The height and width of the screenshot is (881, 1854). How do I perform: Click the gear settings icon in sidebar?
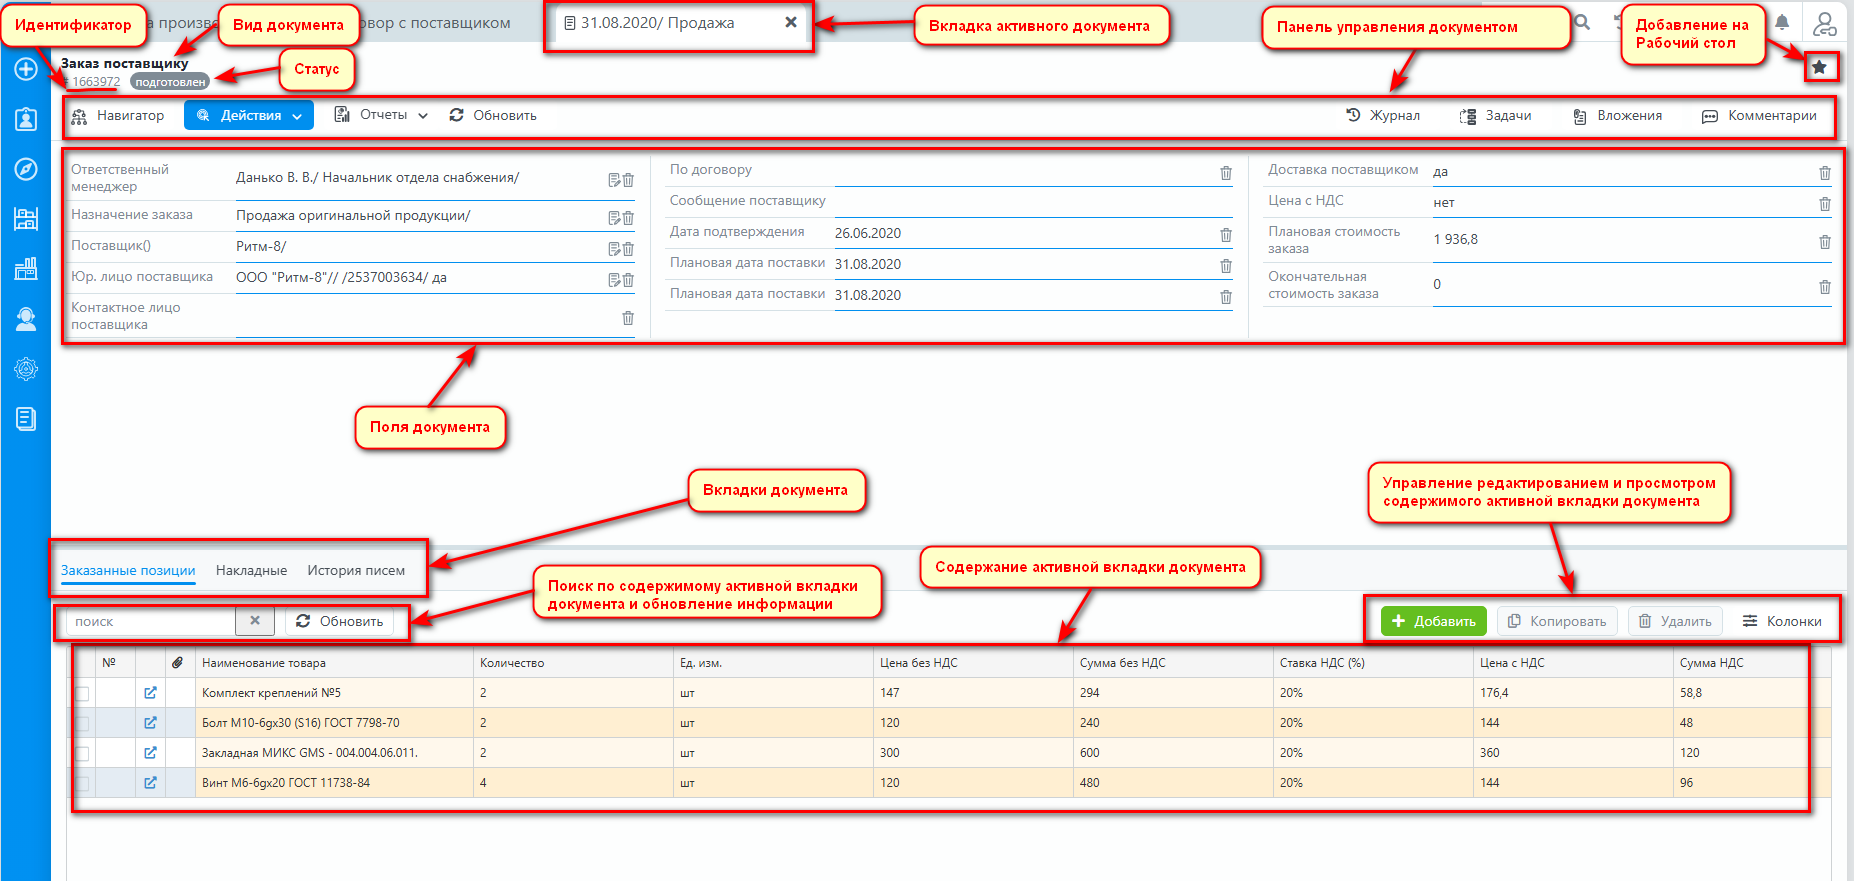pyautogui.click(x=26, y=369)
